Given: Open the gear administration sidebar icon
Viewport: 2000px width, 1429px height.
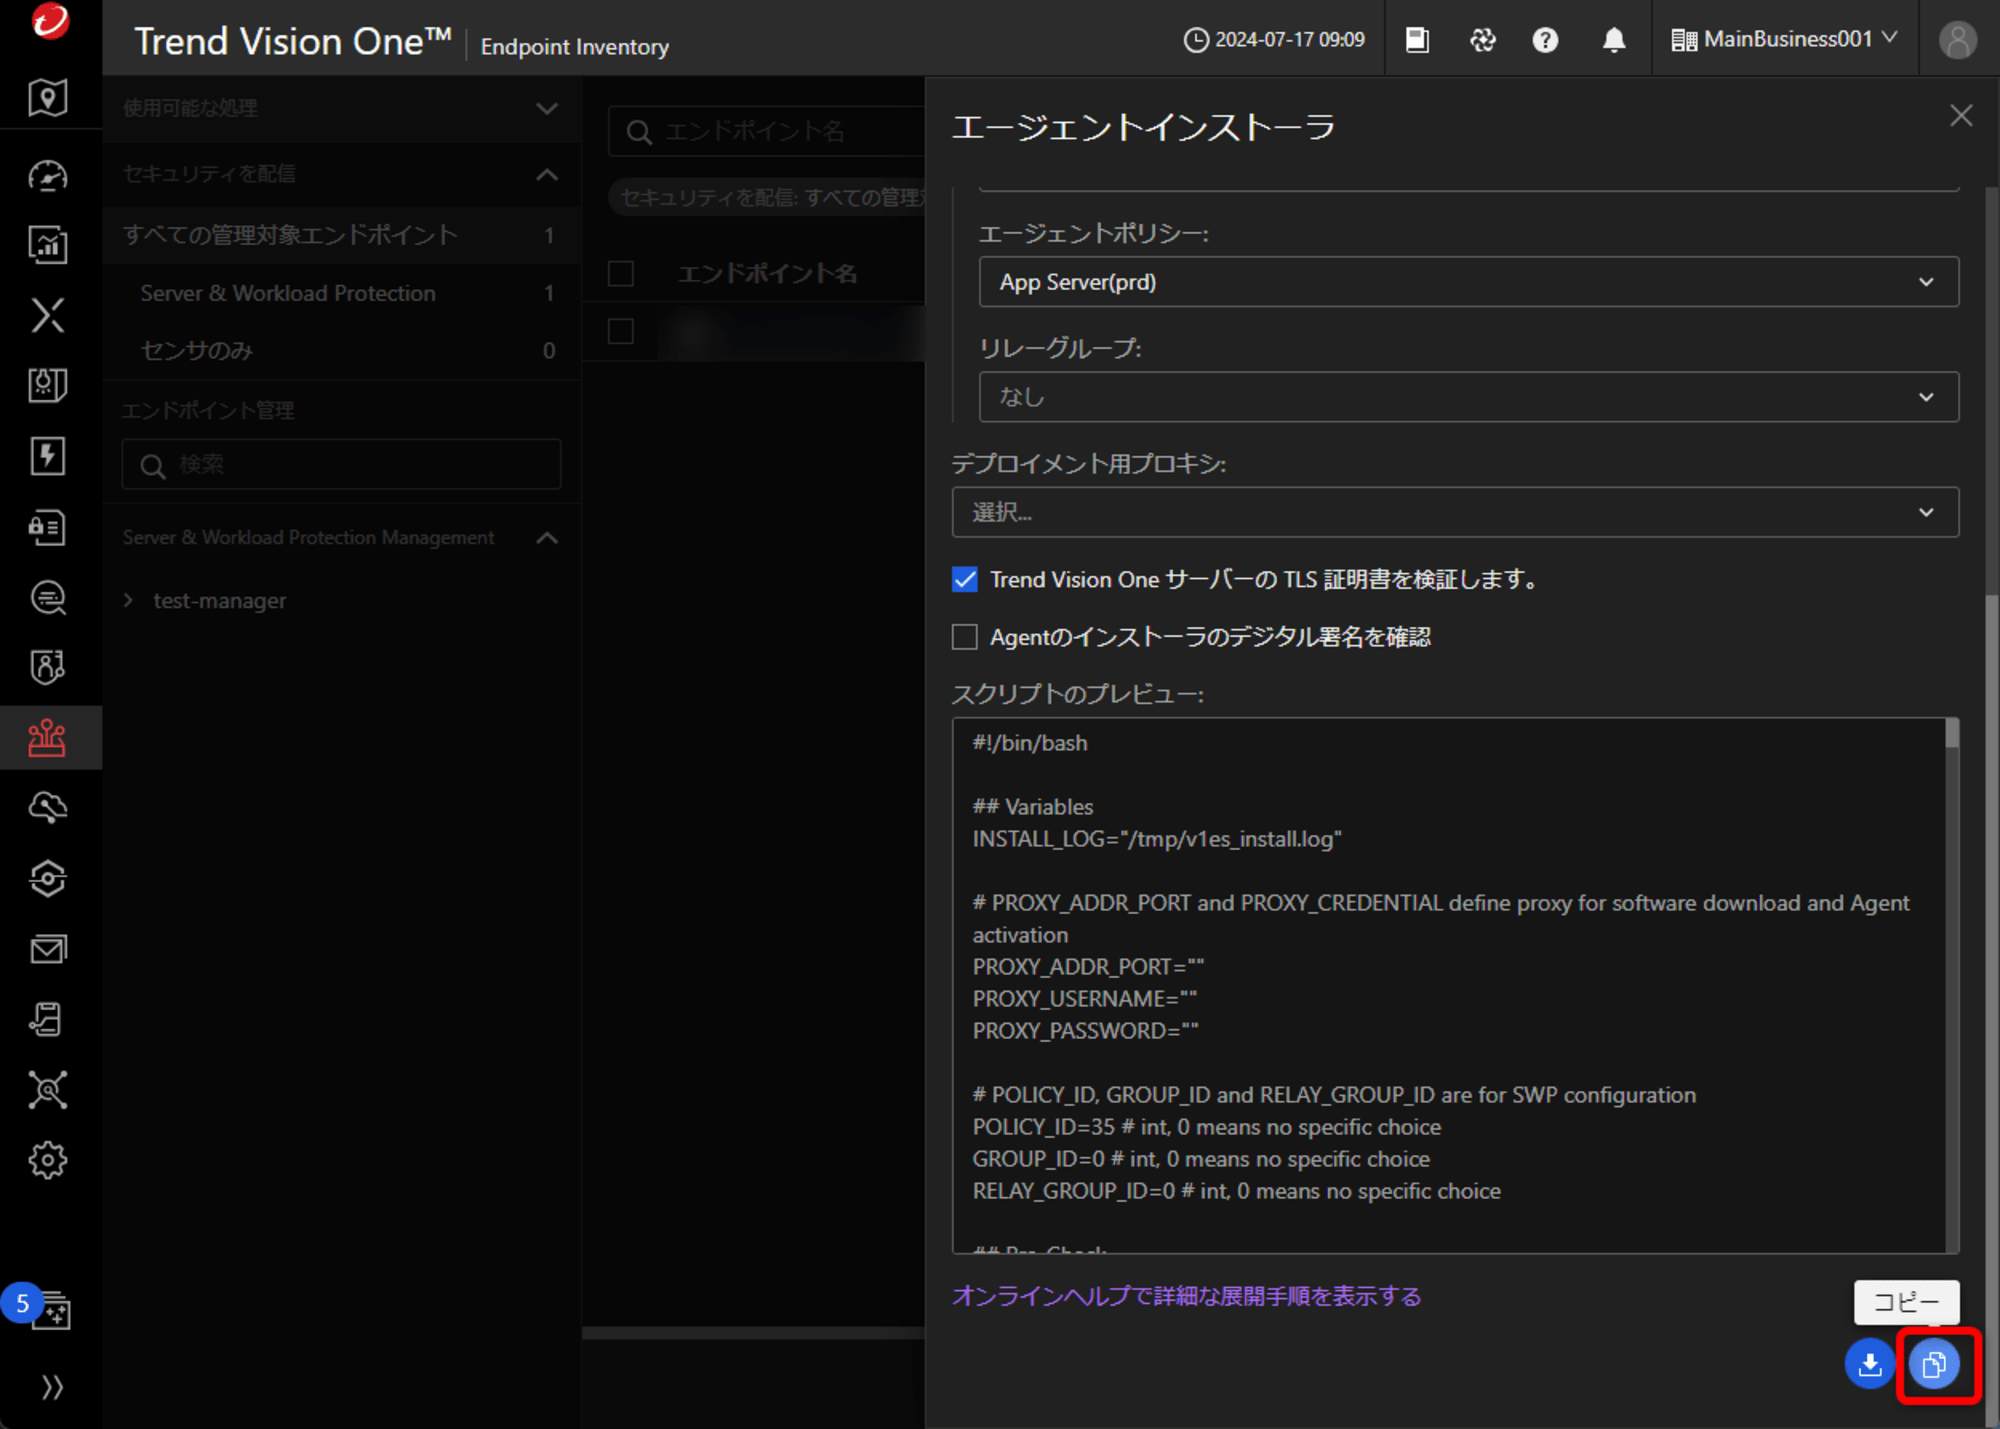Looking at the screenshot, I should tap(48, 1161).
